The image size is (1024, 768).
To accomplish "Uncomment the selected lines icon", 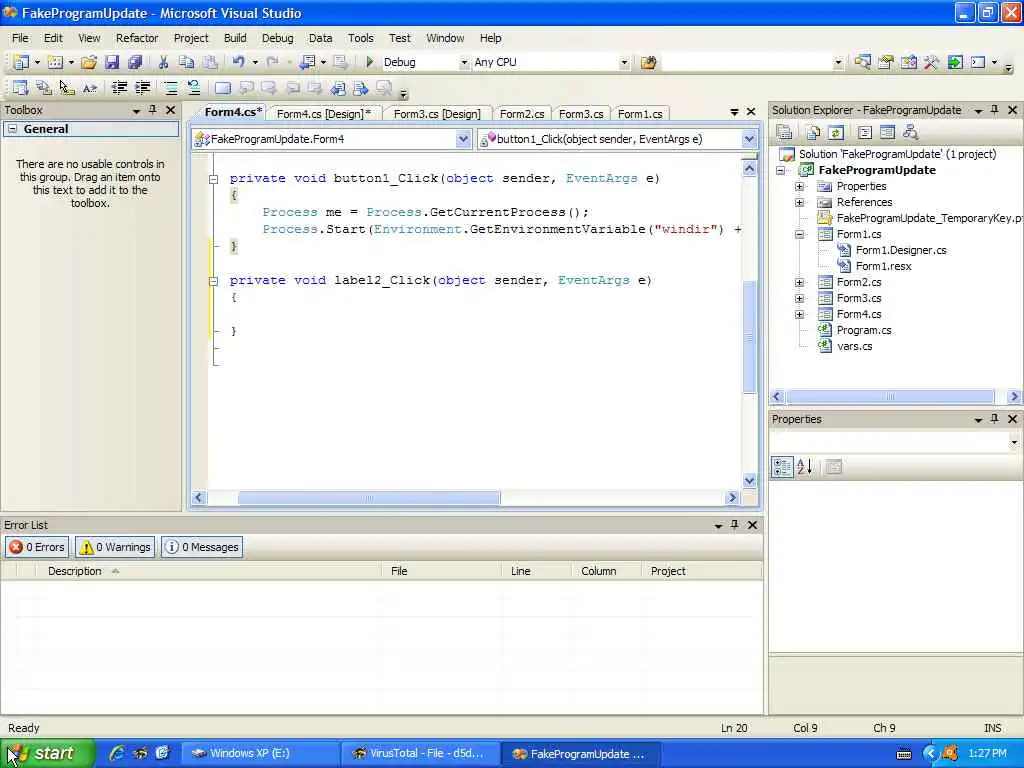I will [x=193, y=88].
